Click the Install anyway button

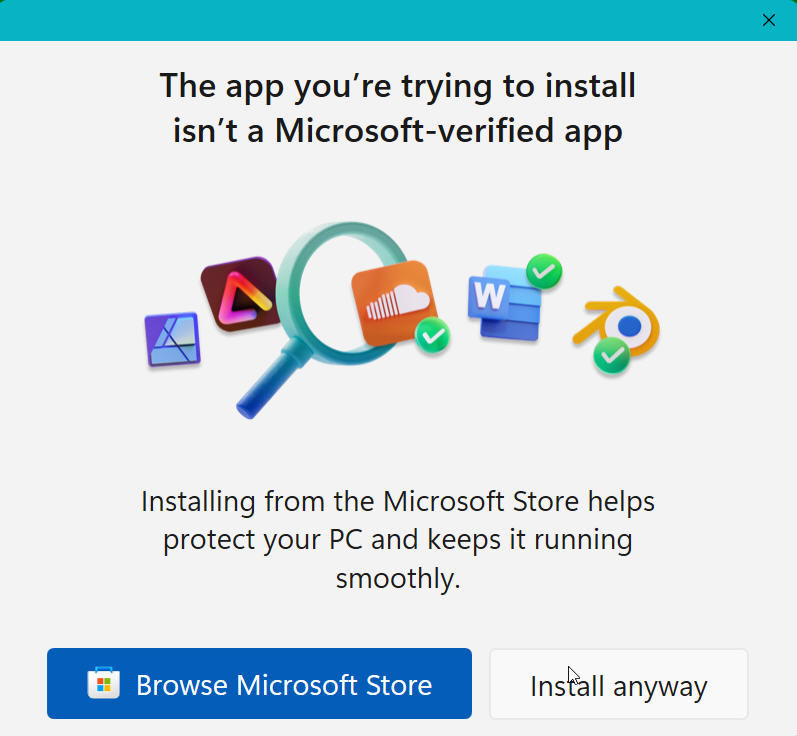pos(619,684)
